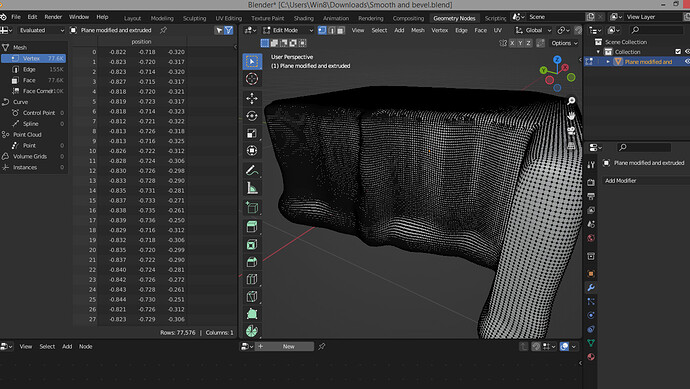Expand Plane modified and extruded outliner item
690x389 pixels.
[x=608, y=62]
